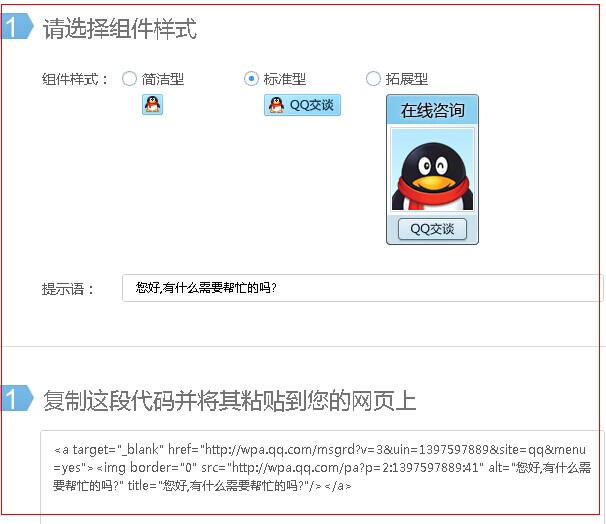Screen dimensions: 606x524
Task: Click the heading 请选择组件样式
Action: click(x=120, y=28)
